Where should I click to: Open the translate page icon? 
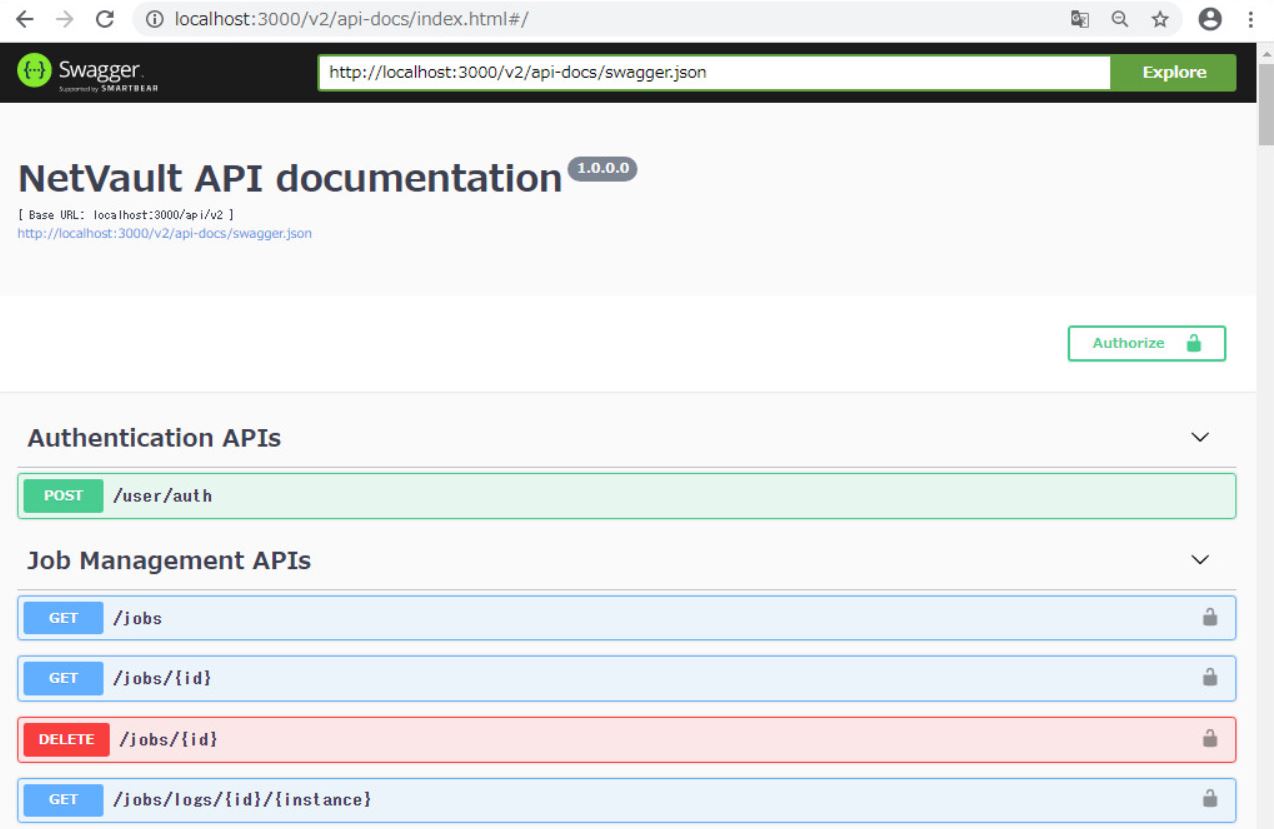(1080, 19)
